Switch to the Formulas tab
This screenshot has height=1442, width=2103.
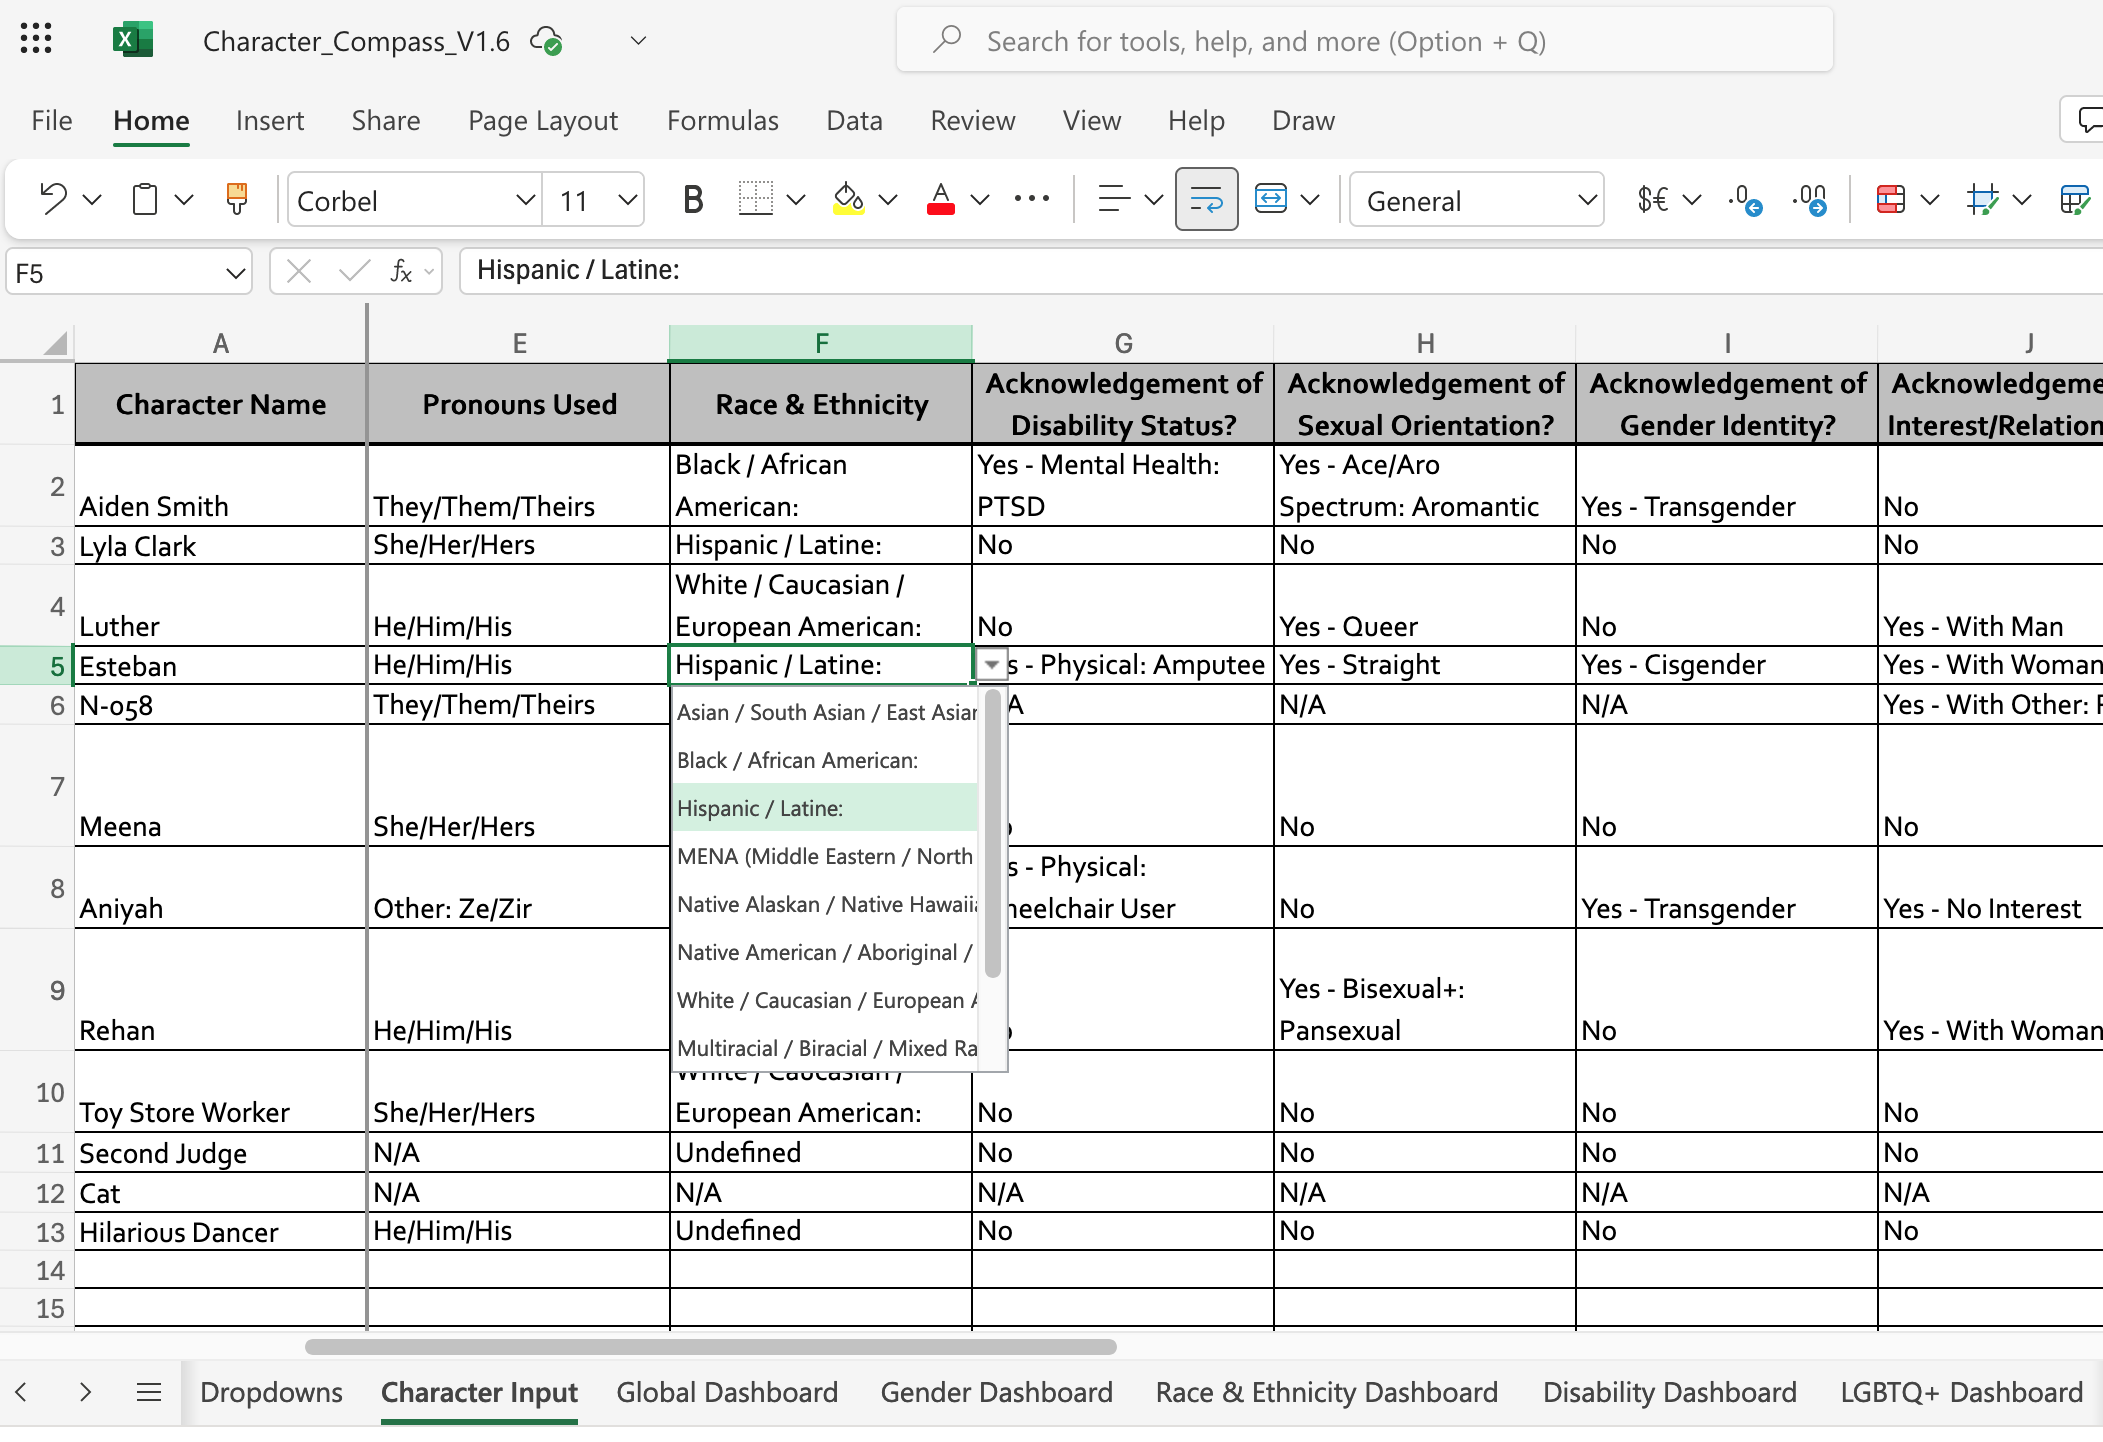(723, 121)
